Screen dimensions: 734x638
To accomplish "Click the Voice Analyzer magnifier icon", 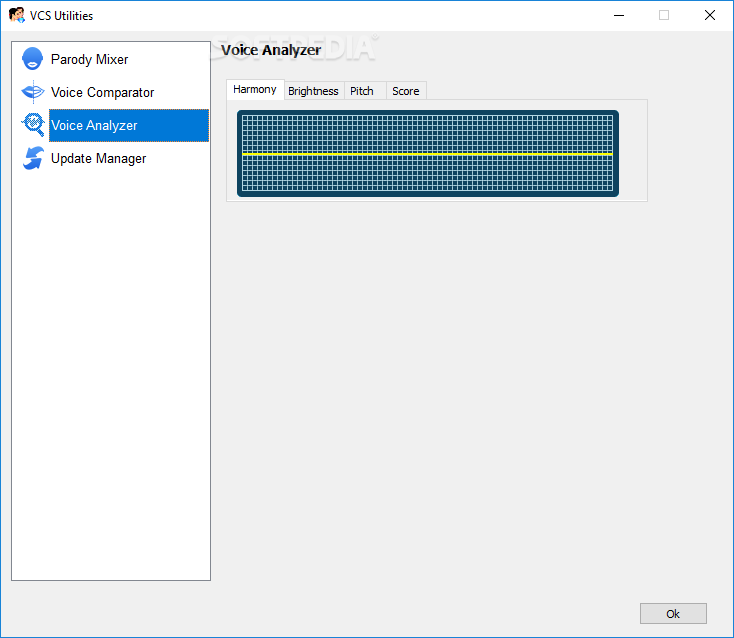I will (33, 125).
